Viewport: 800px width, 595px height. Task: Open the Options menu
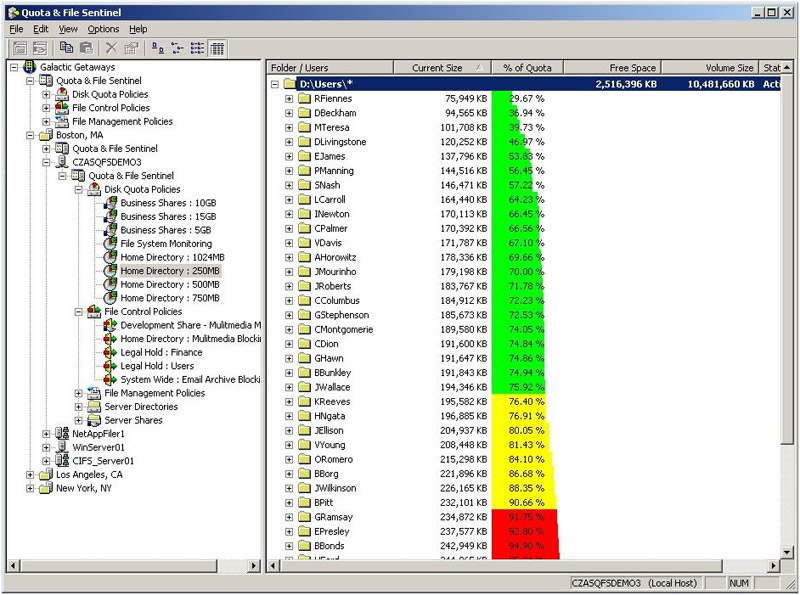(x=103, y=29)
